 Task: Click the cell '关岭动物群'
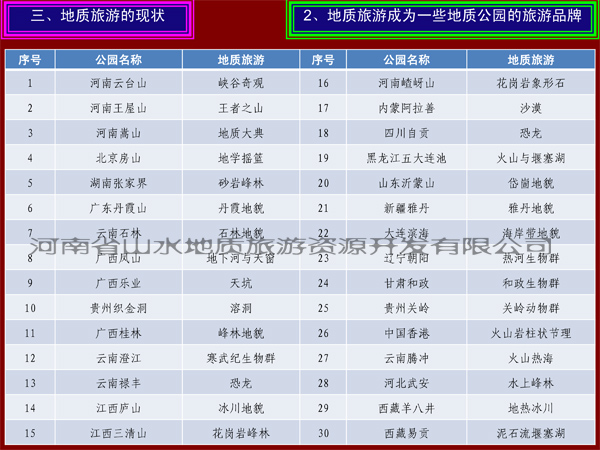pyautogui.click(x=530, y=308)
